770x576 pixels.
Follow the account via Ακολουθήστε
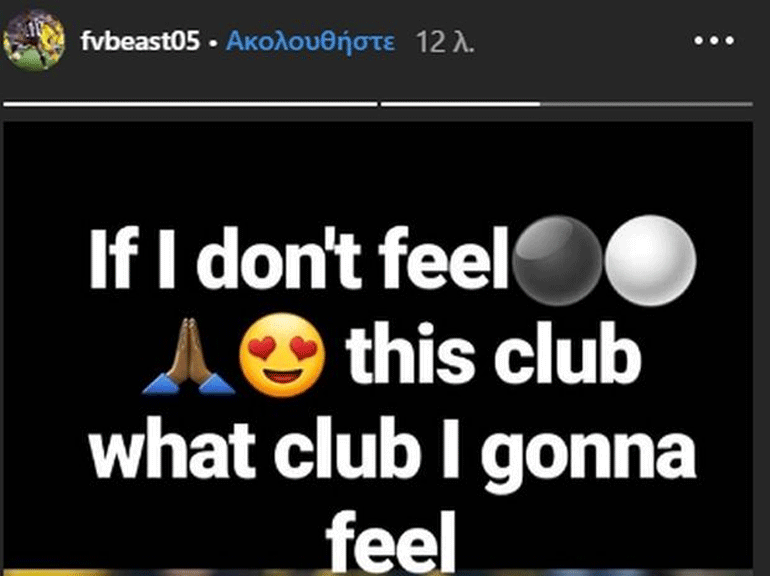[310, 41]
